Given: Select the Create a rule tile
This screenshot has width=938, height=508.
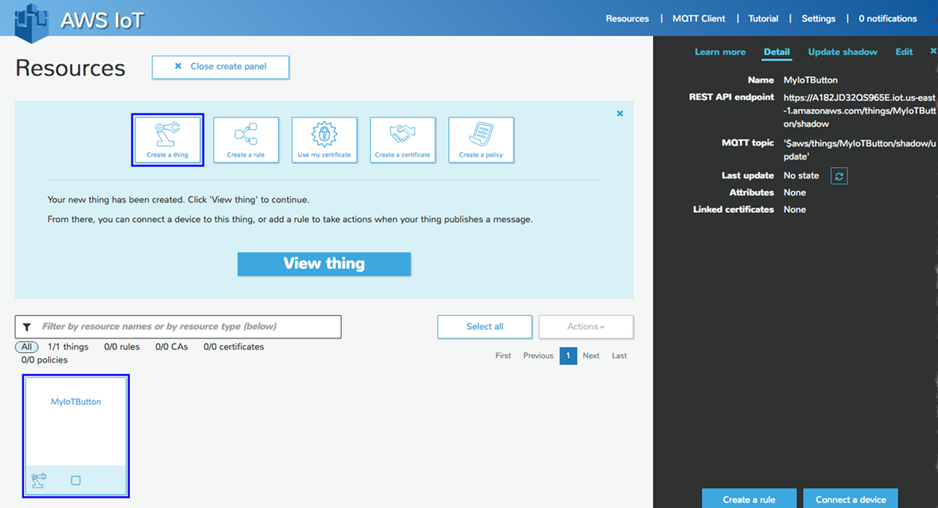Looking at the screenshot, I should pos(246,140).
